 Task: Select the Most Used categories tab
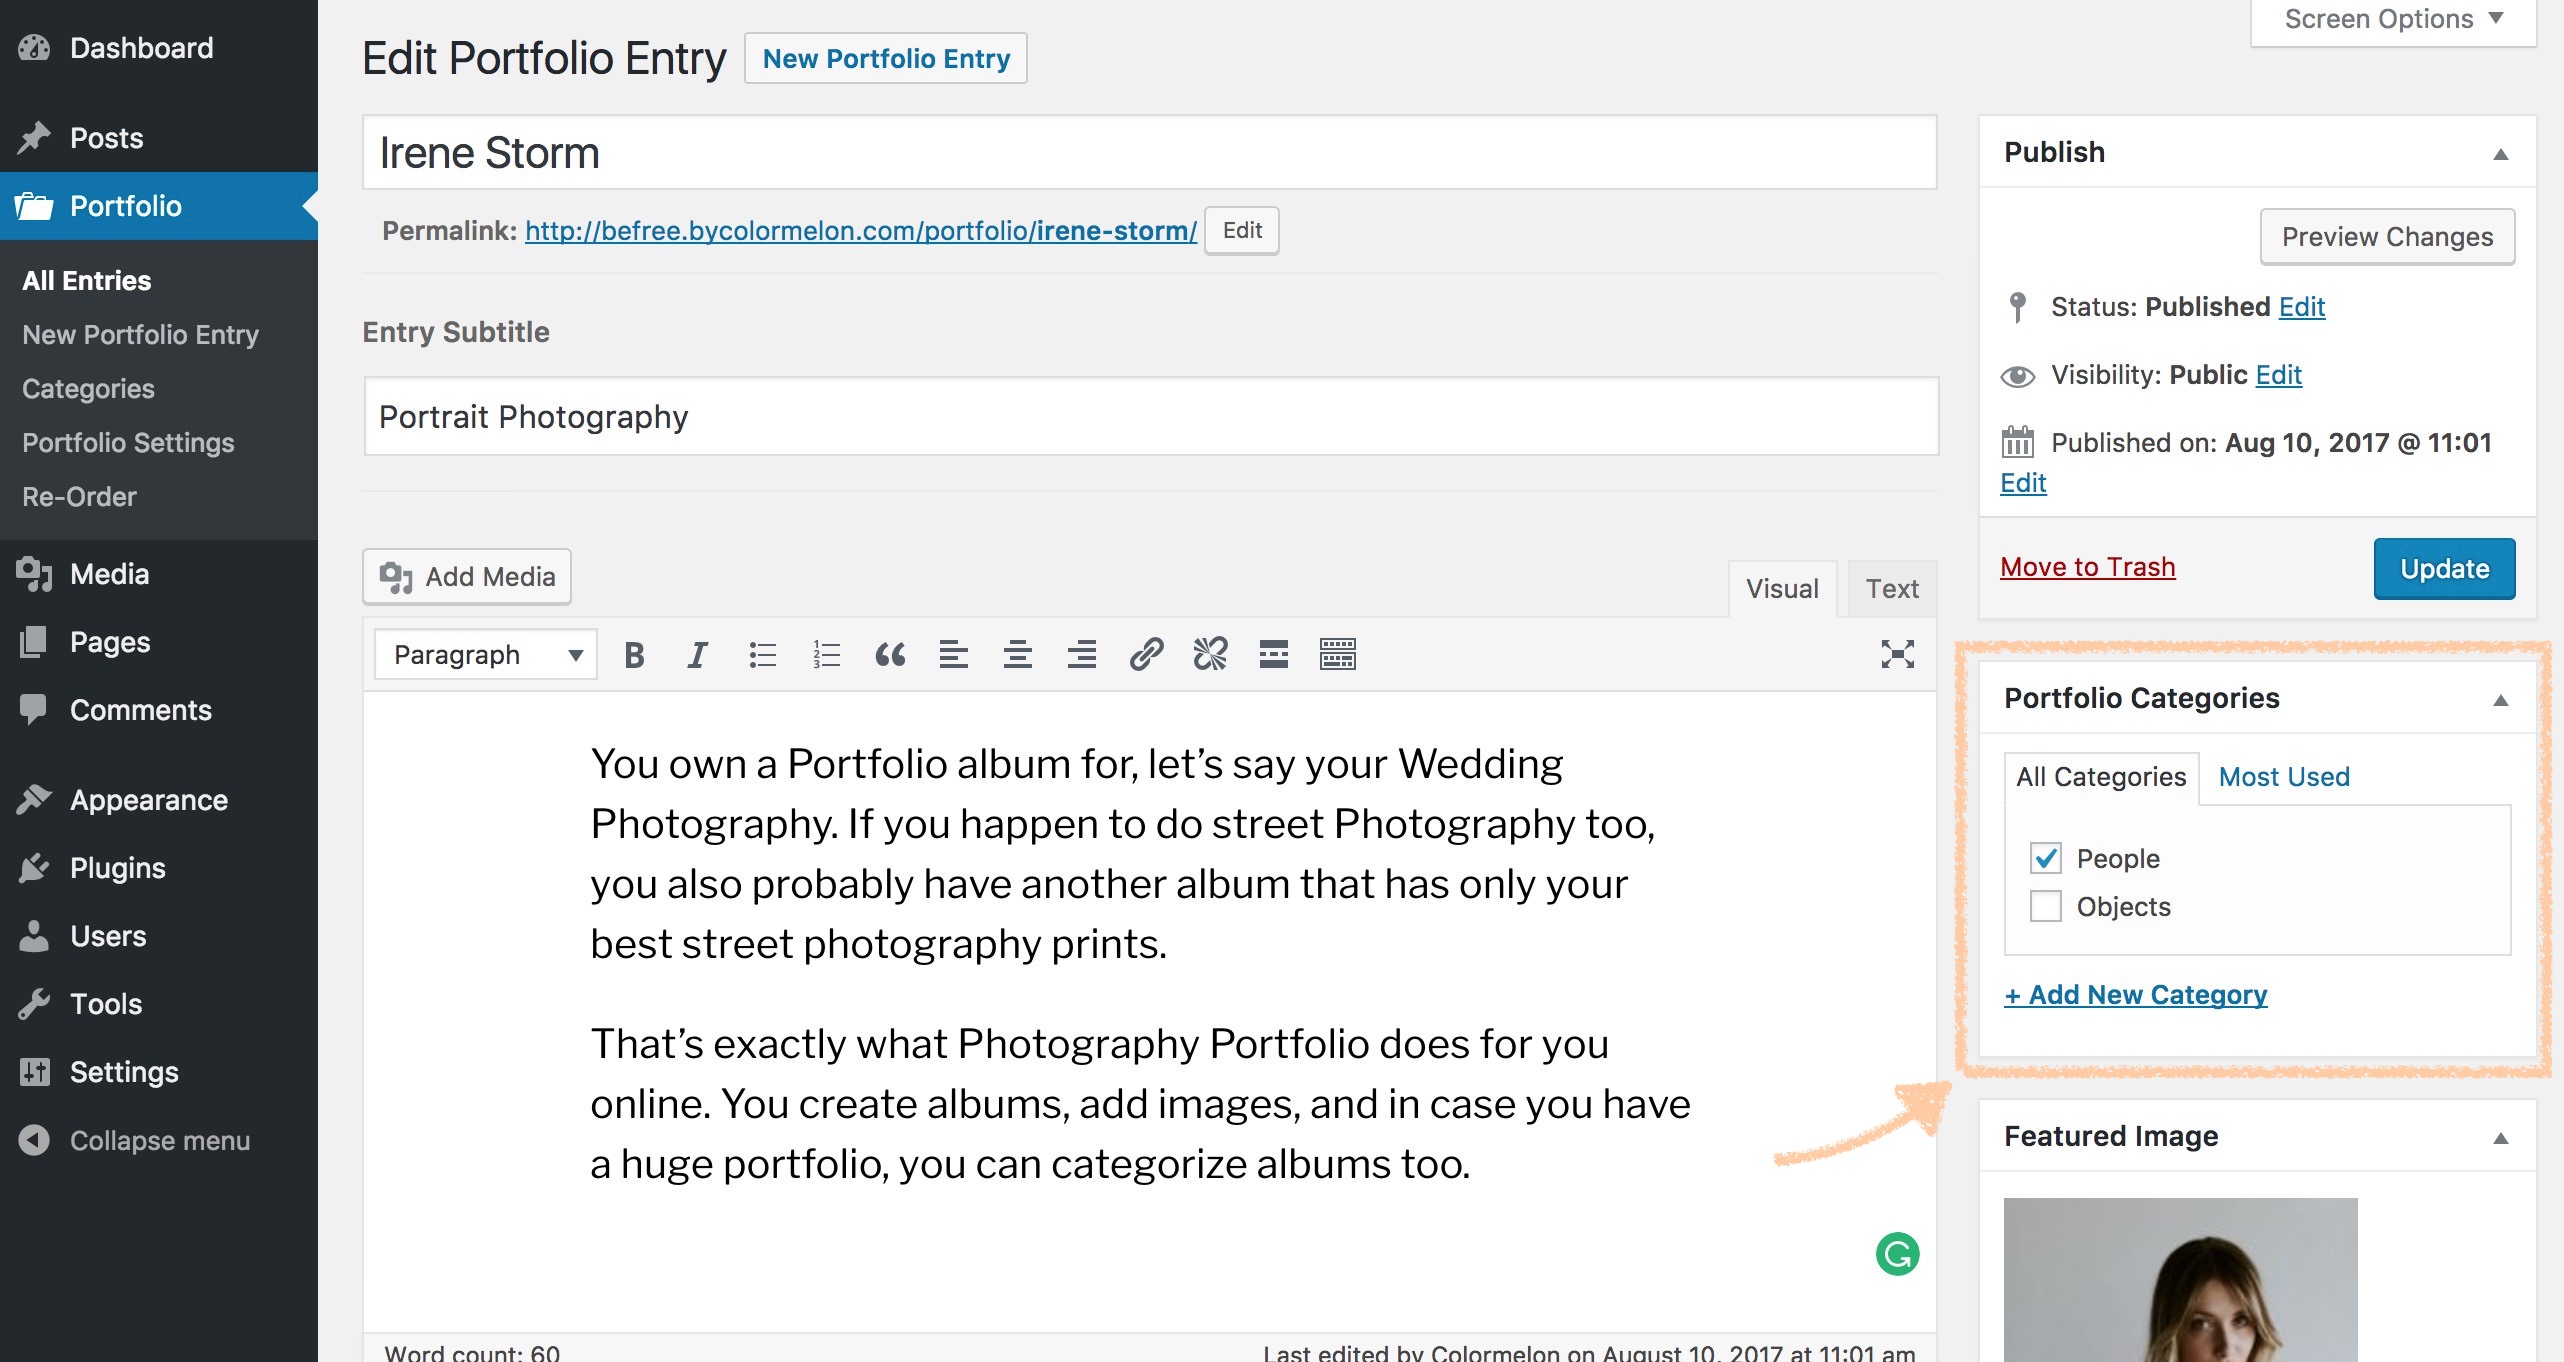[x=2283, y=777]
